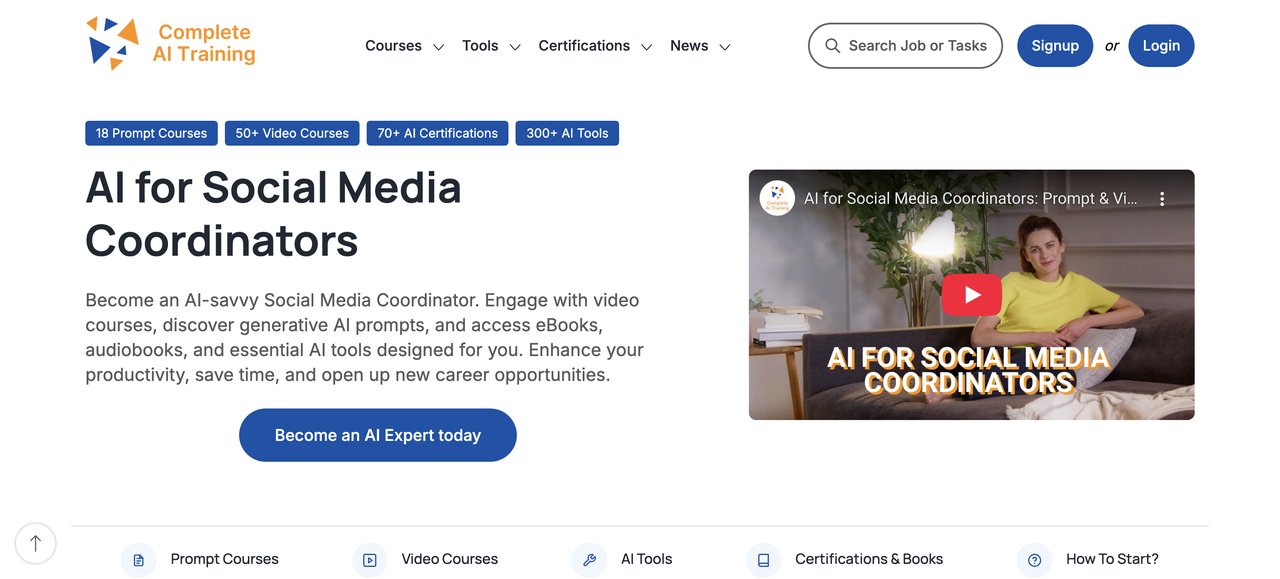Click the scroll-to-top arrow button
The image size is (1280, 579).
tap(36, 544)
